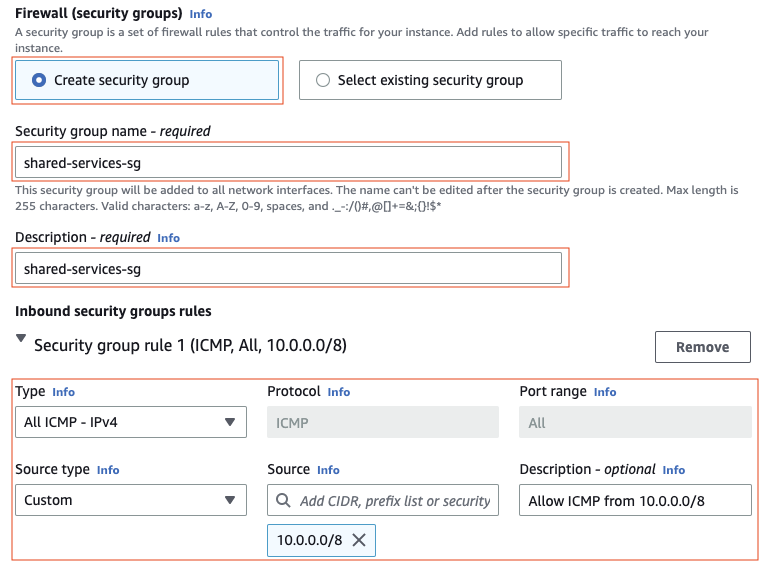Open the Source type dropdown showing Custom
767x570 pixels.
131,500
